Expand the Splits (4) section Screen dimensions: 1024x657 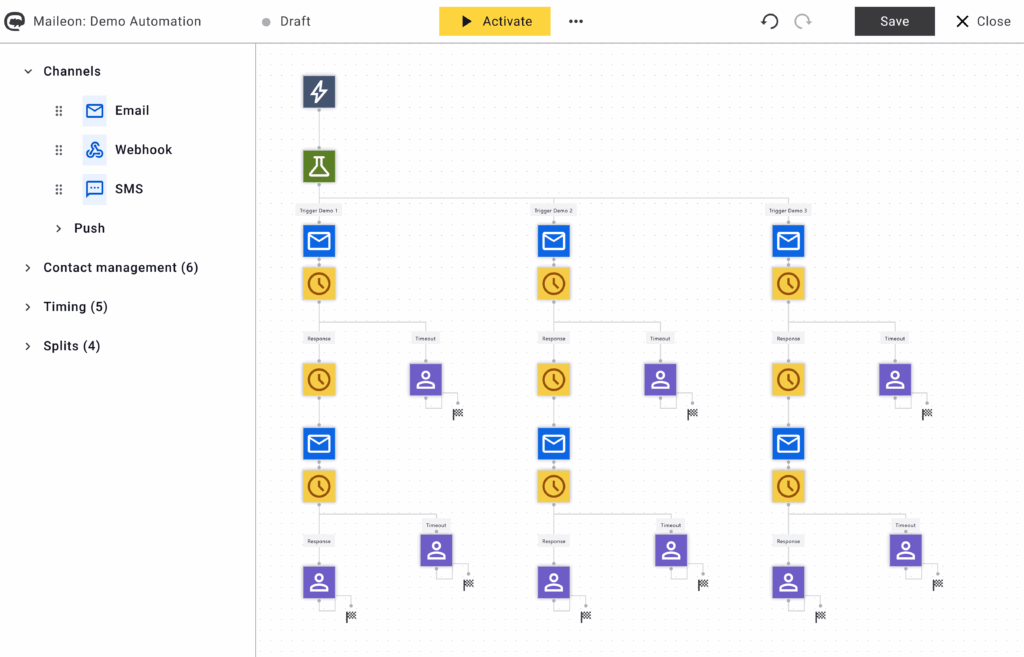coord(28,346)
